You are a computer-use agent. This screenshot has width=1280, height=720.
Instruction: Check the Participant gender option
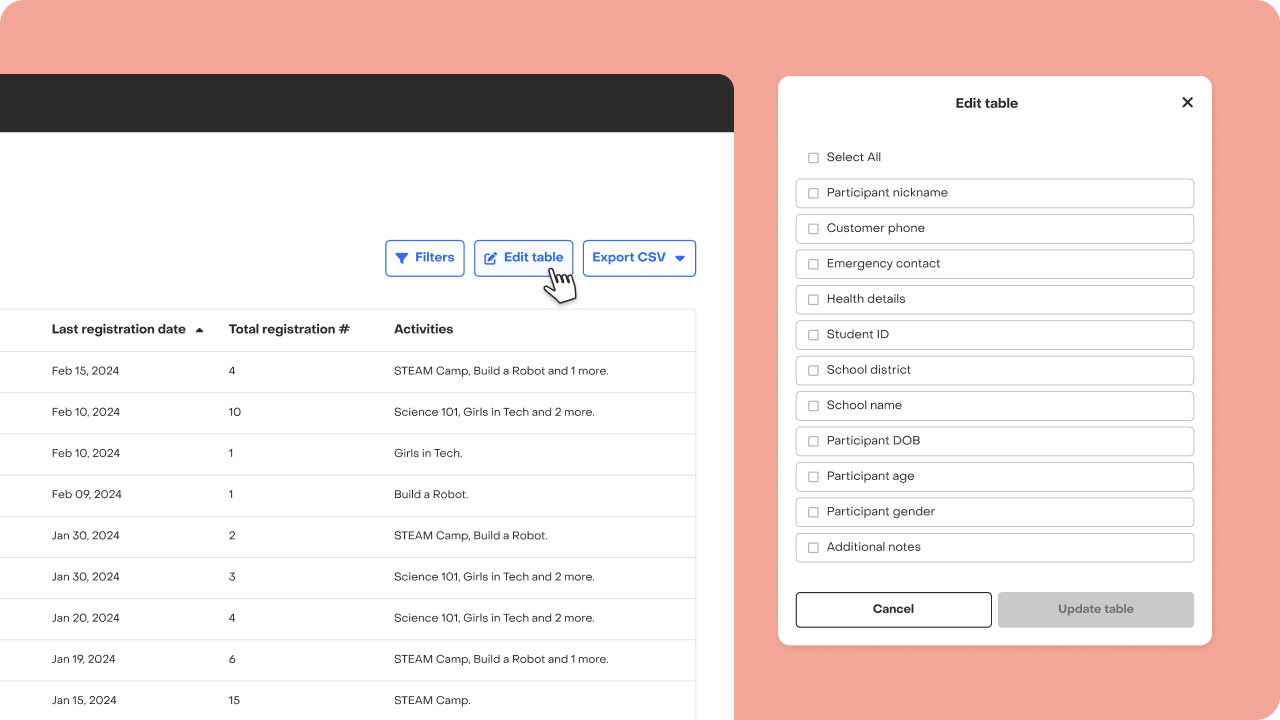tap(813, 512)
